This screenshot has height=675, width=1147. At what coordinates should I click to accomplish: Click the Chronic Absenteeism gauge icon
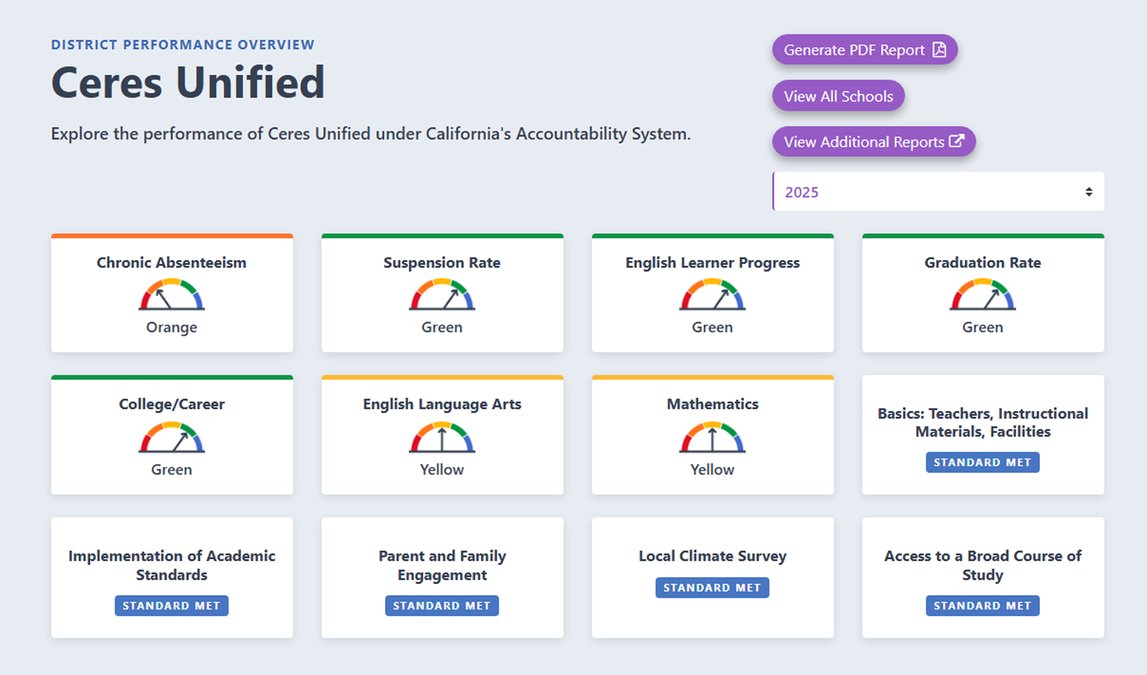point(172,295)
